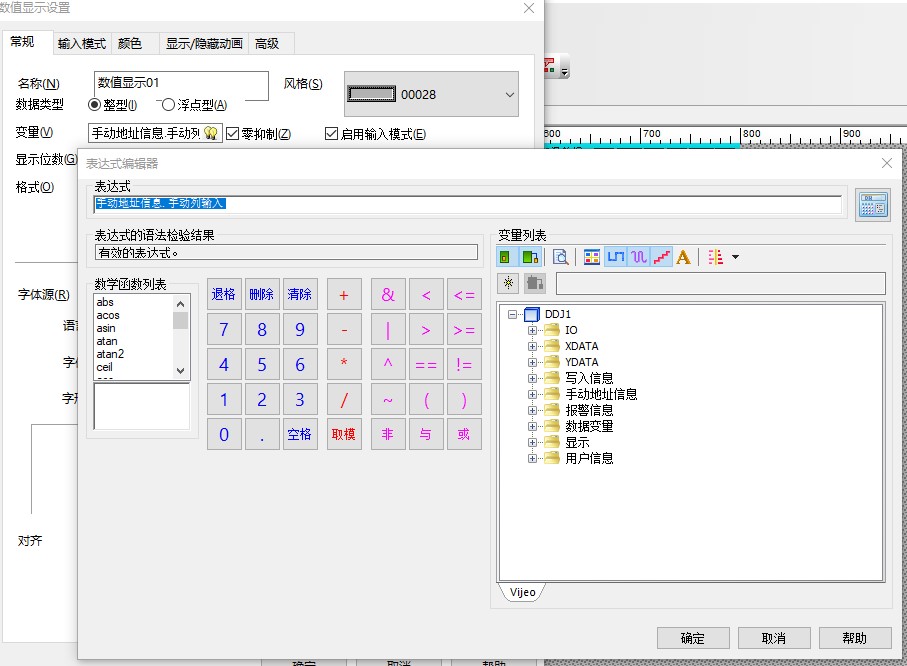Click 确定 in the expression editor
This screenshot has height=666, width=907.
pos(692,638)
